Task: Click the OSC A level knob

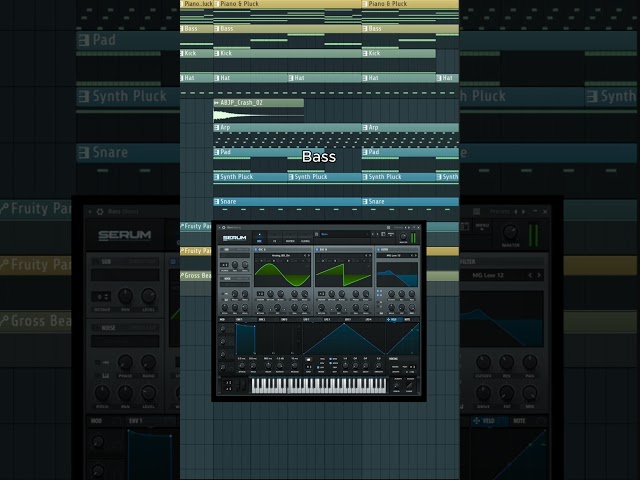Action: (305, 309)
